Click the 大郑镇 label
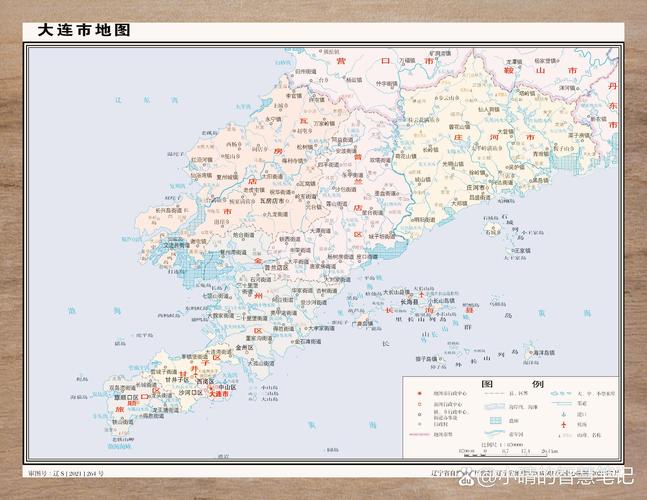Viewport: 647px width, 500px height. (x=459, y=203)
